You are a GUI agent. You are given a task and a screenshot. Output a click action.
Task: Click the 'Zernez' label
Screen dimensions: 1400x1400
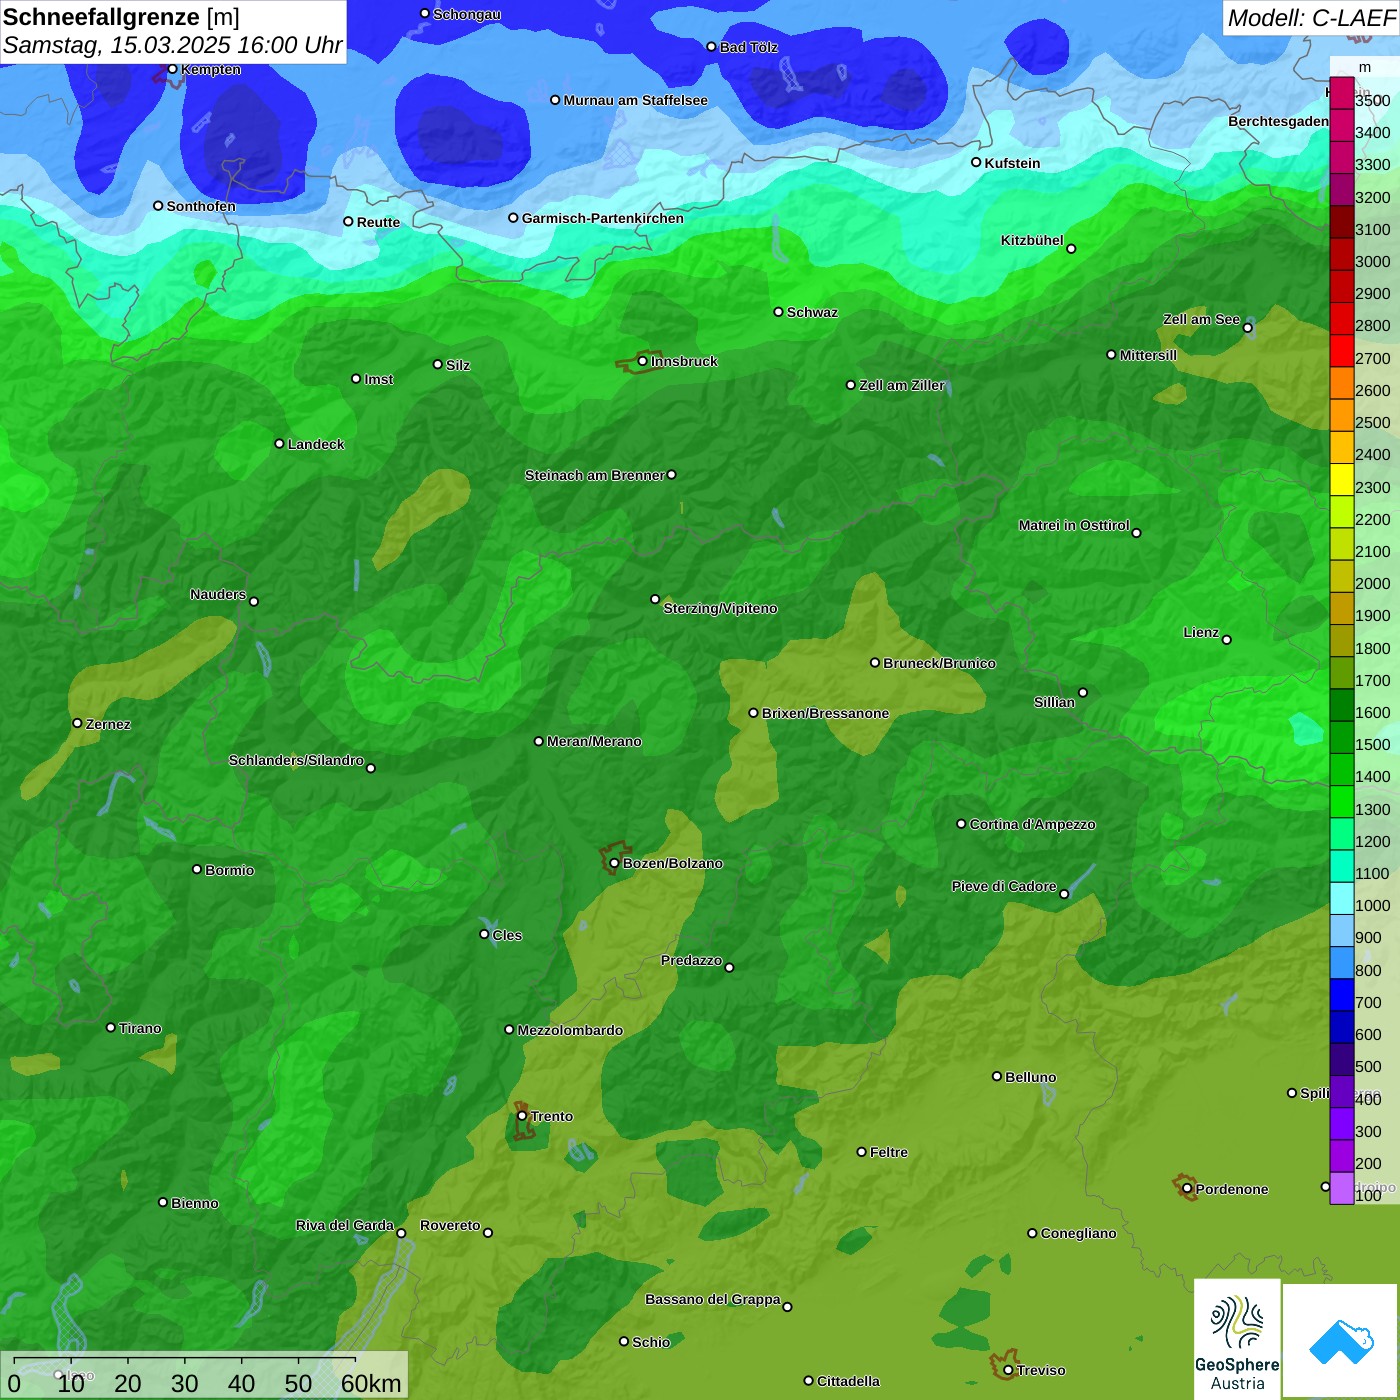click(108, 724)
